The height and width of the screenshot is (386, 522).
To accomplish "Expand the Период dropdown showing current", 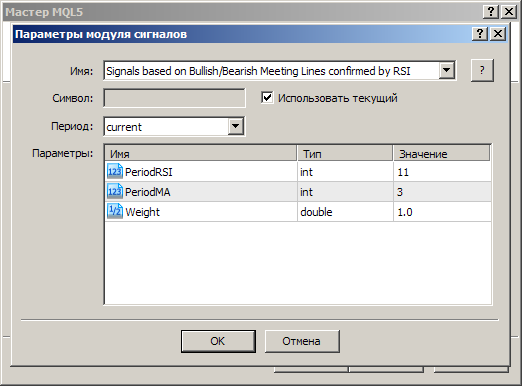I will 235,126.
